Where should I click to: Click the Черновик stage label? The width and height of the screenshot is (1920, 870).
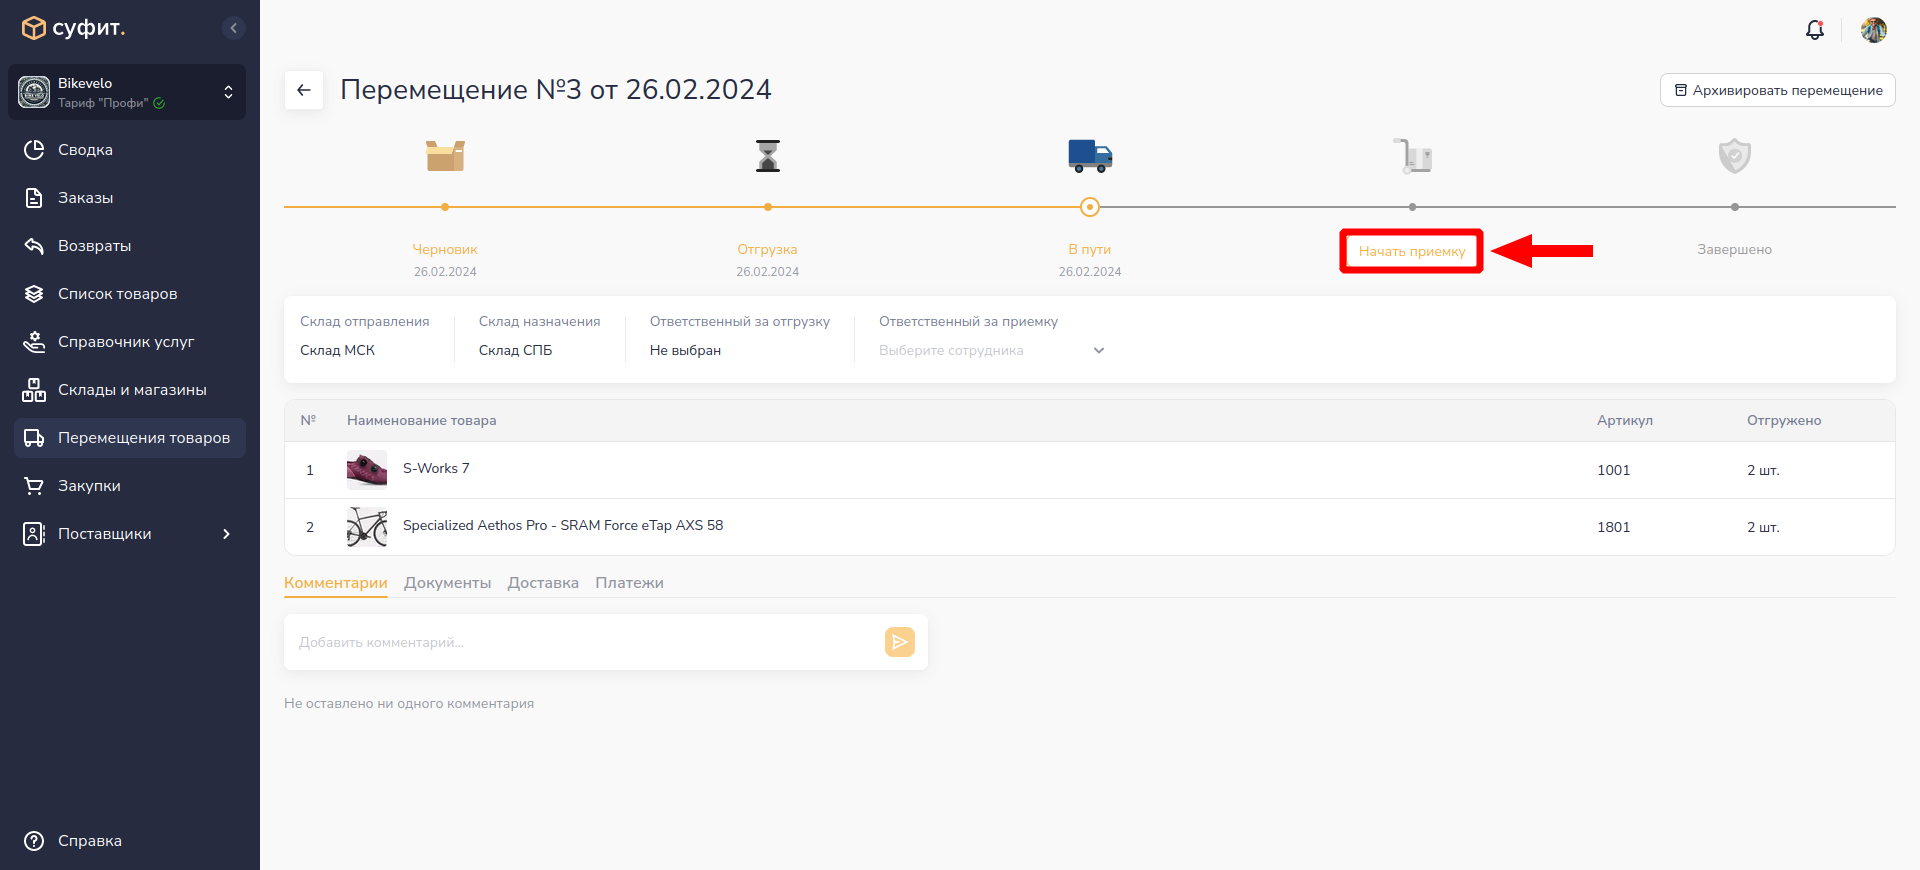445,250
